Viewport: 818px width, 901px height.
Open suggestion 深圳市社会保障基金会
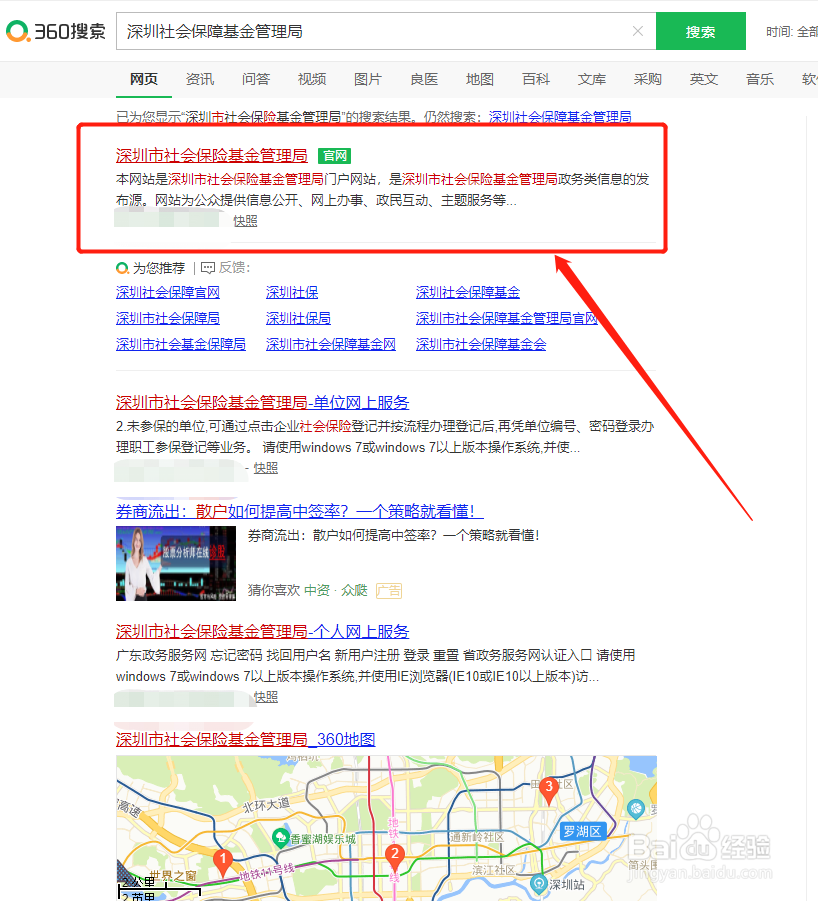click(481, 344)
